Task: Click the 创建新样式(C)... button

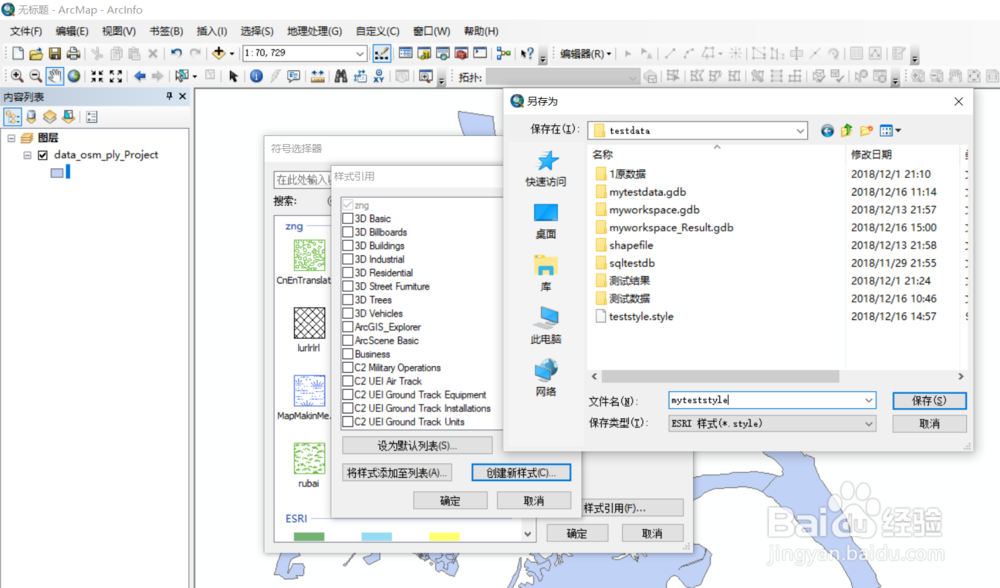Action: click(521, 473)
